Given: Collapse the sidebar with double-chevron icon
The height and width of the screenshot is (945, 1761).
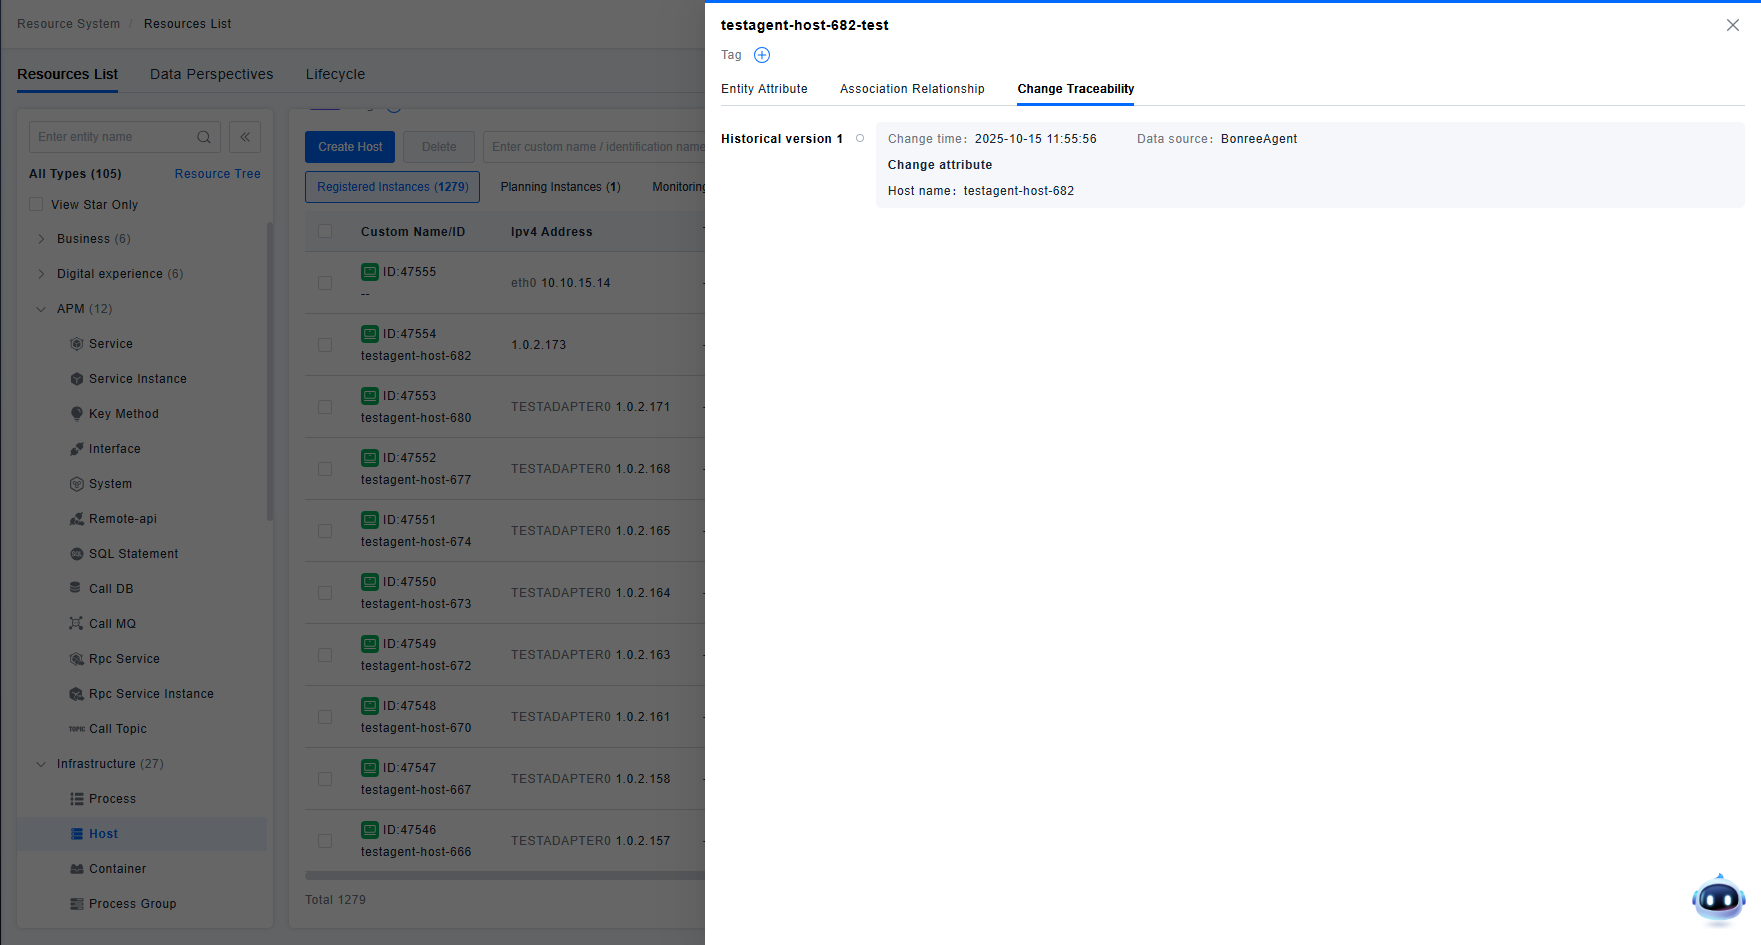Looking at the screenshot, I should tap(245, 137).
